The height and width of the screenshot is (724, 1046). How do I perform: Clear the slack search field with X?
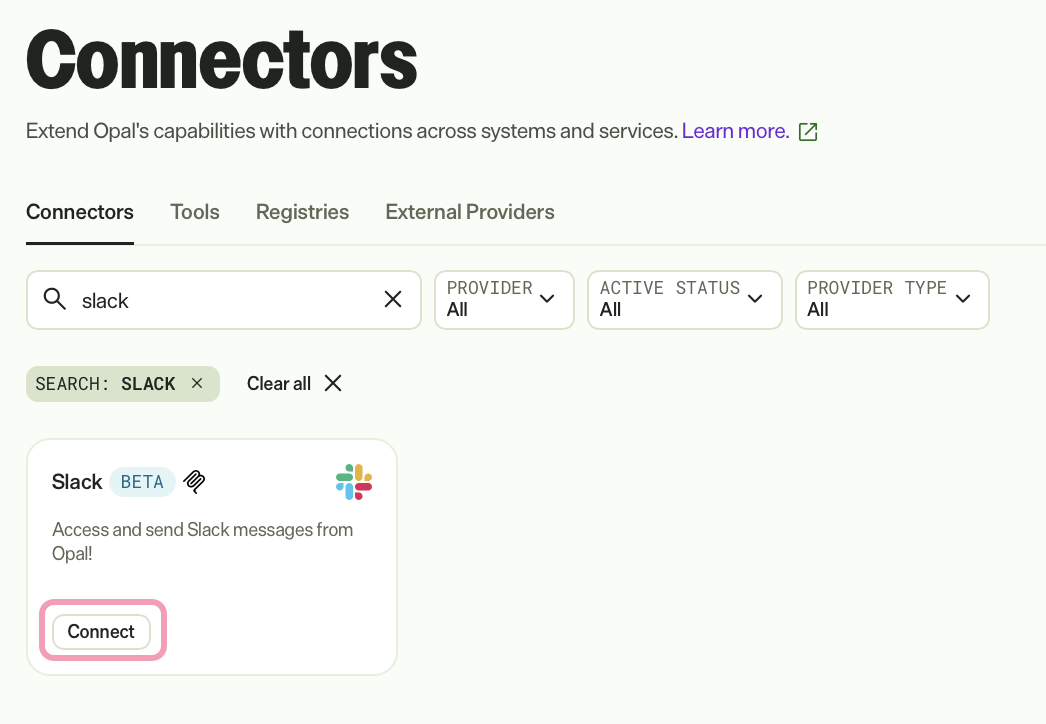tap(393, 299)
